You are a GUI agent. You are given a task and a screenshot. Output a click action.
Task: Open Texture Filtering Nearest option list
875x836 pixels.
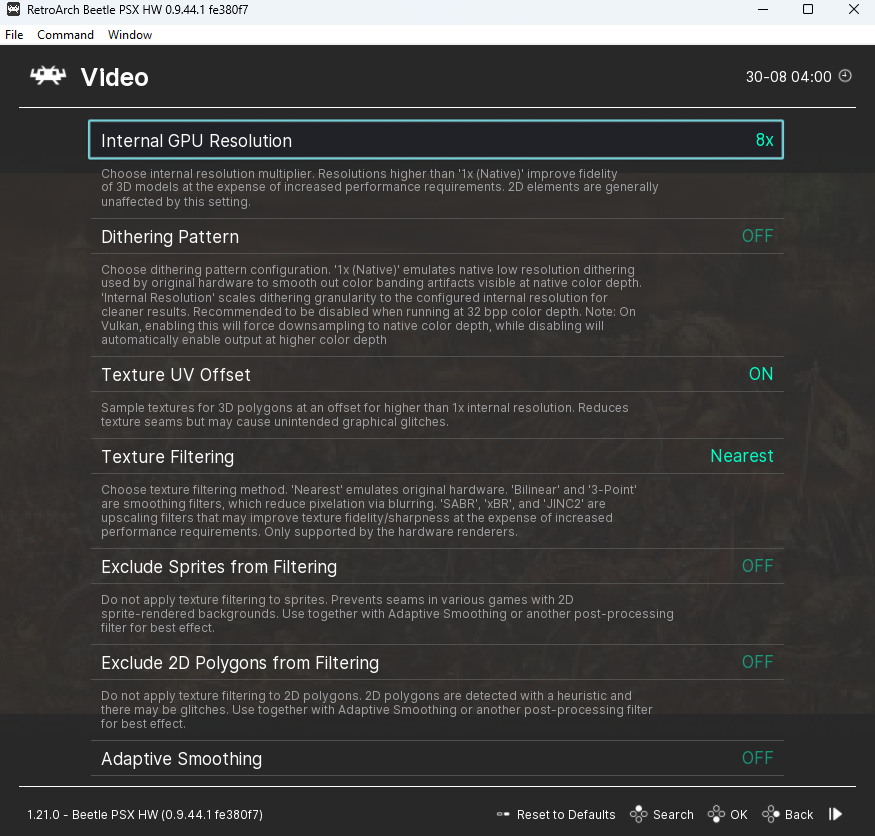point(742,456)
